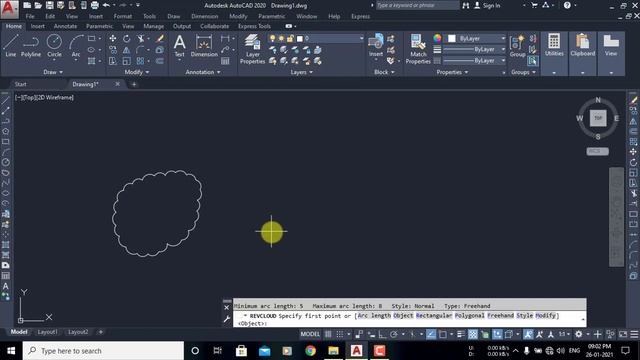
Task: Click the Dimension tool
Action: click(x=204, y=45)
